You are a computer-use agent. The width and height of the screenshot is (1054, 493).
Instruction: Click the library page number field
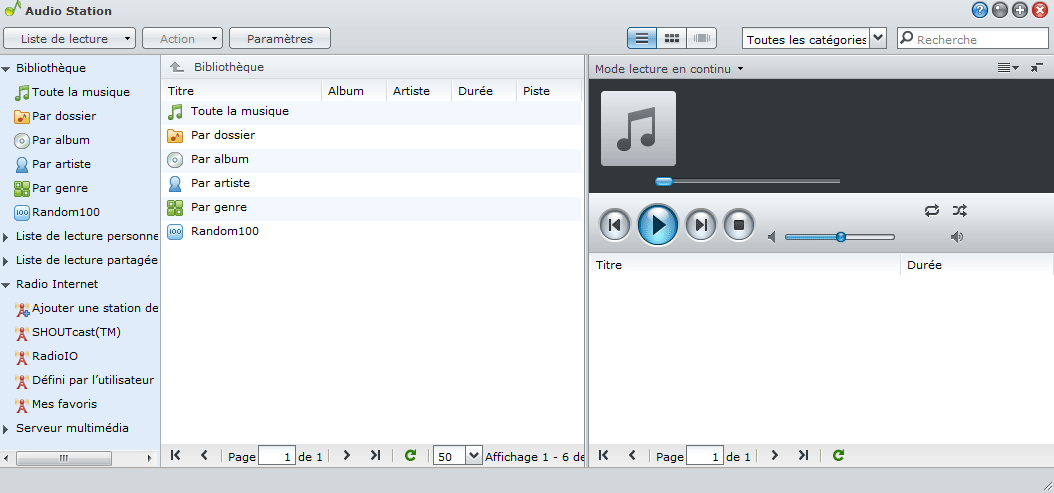click(277, 457)
